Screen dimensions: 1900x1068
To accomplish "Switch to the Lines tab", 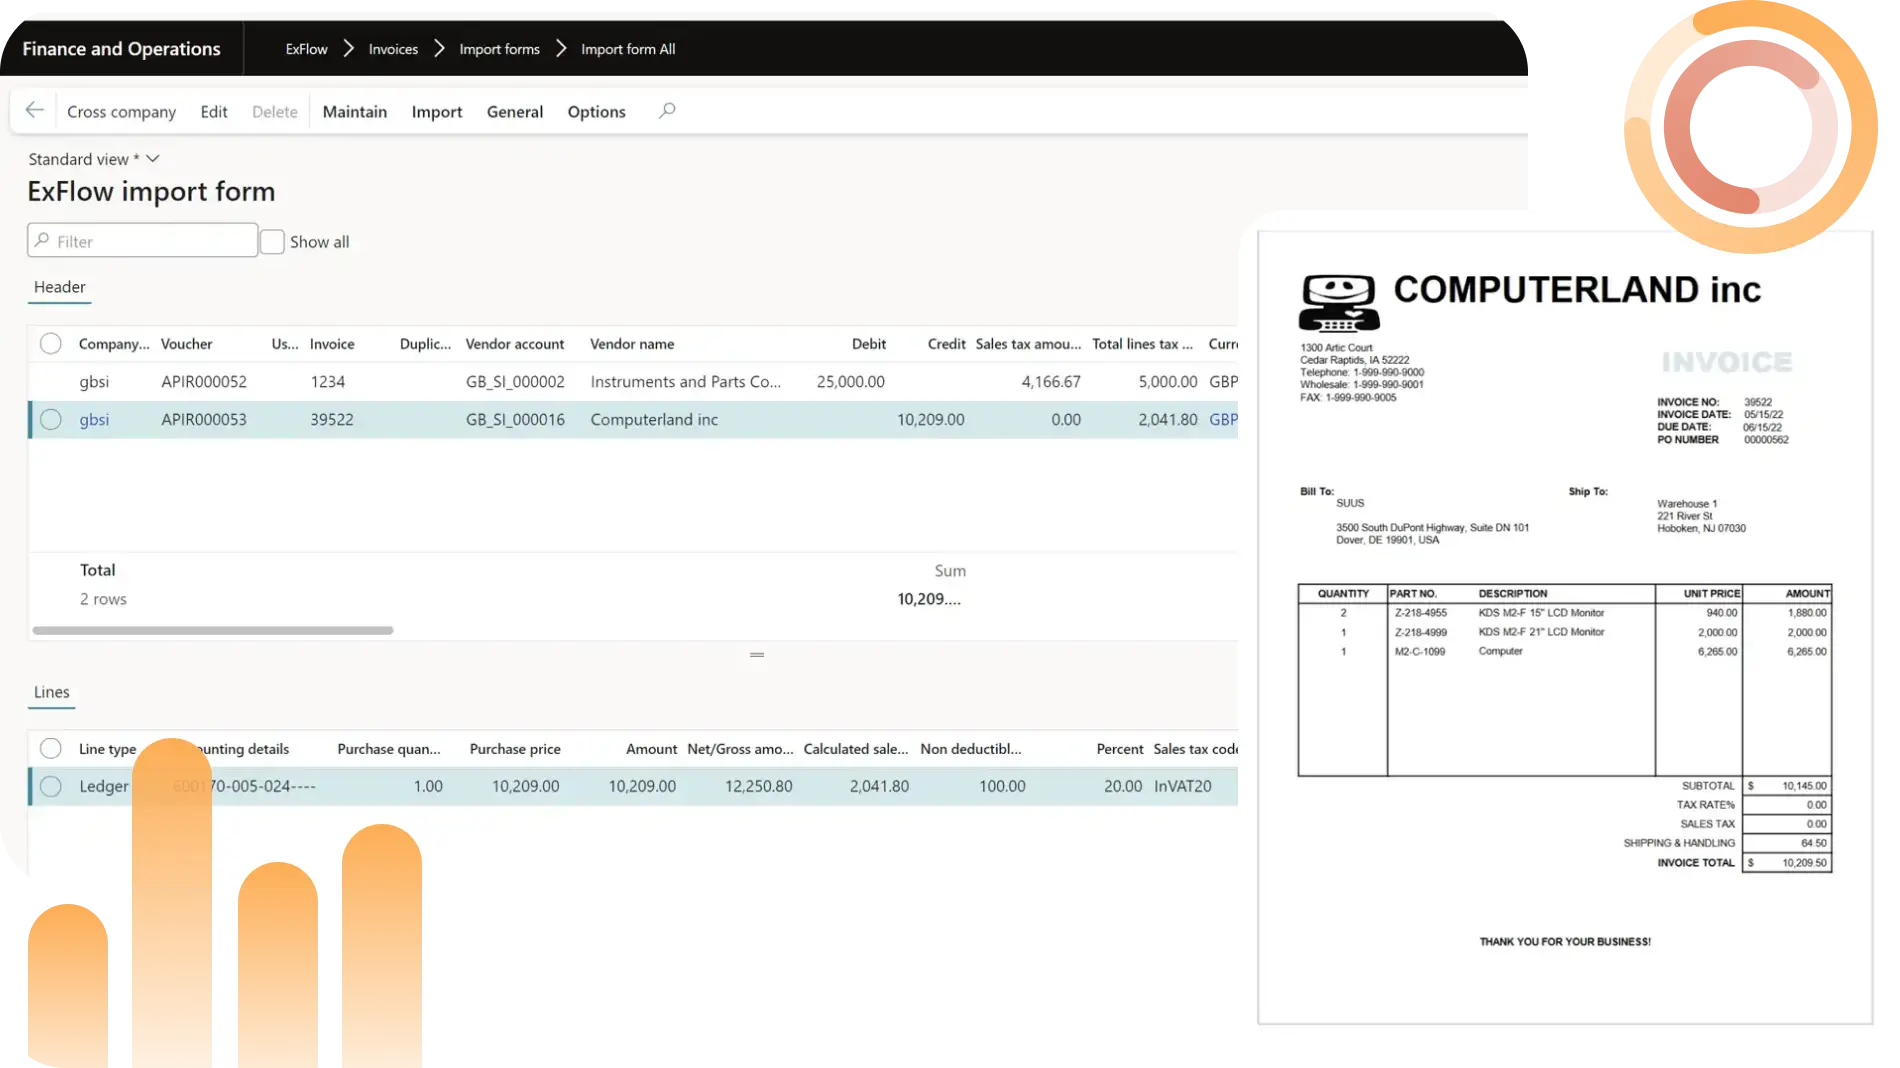I will tap(52, 692).
